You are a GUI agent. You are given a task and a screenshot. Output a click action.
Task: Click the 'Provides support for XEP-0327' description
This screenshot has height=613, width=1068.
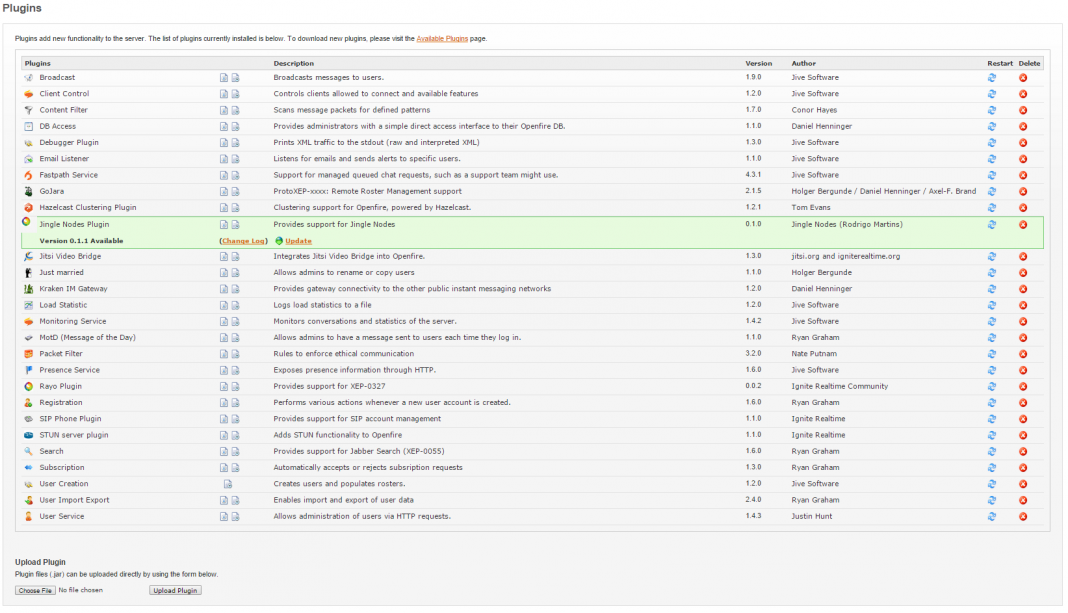[x=330, y=386]
